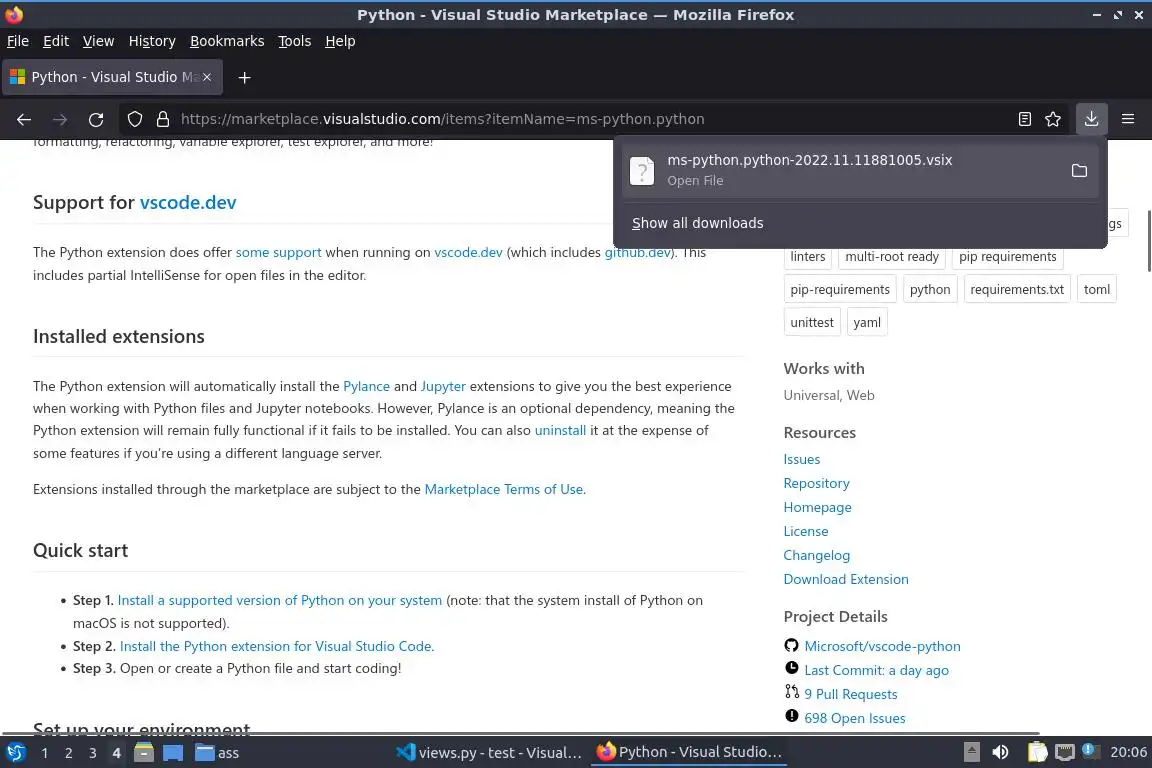This screenshot has width=1152, height=768.
Task: Toggle reader view icon
Action: (1025, 119)
